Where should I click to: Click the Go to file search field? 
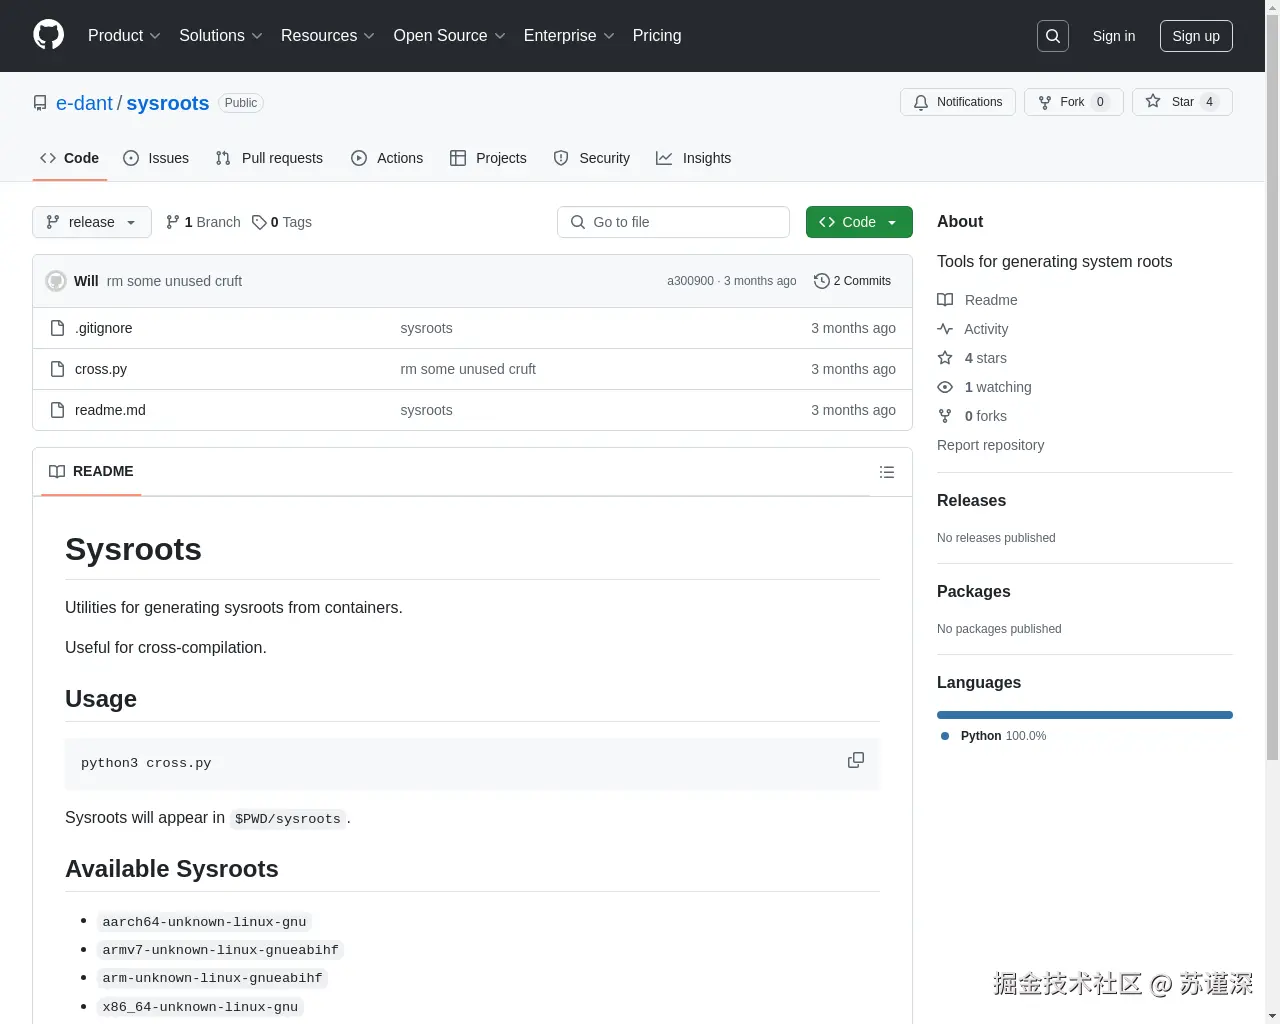[x=673, y=222]
